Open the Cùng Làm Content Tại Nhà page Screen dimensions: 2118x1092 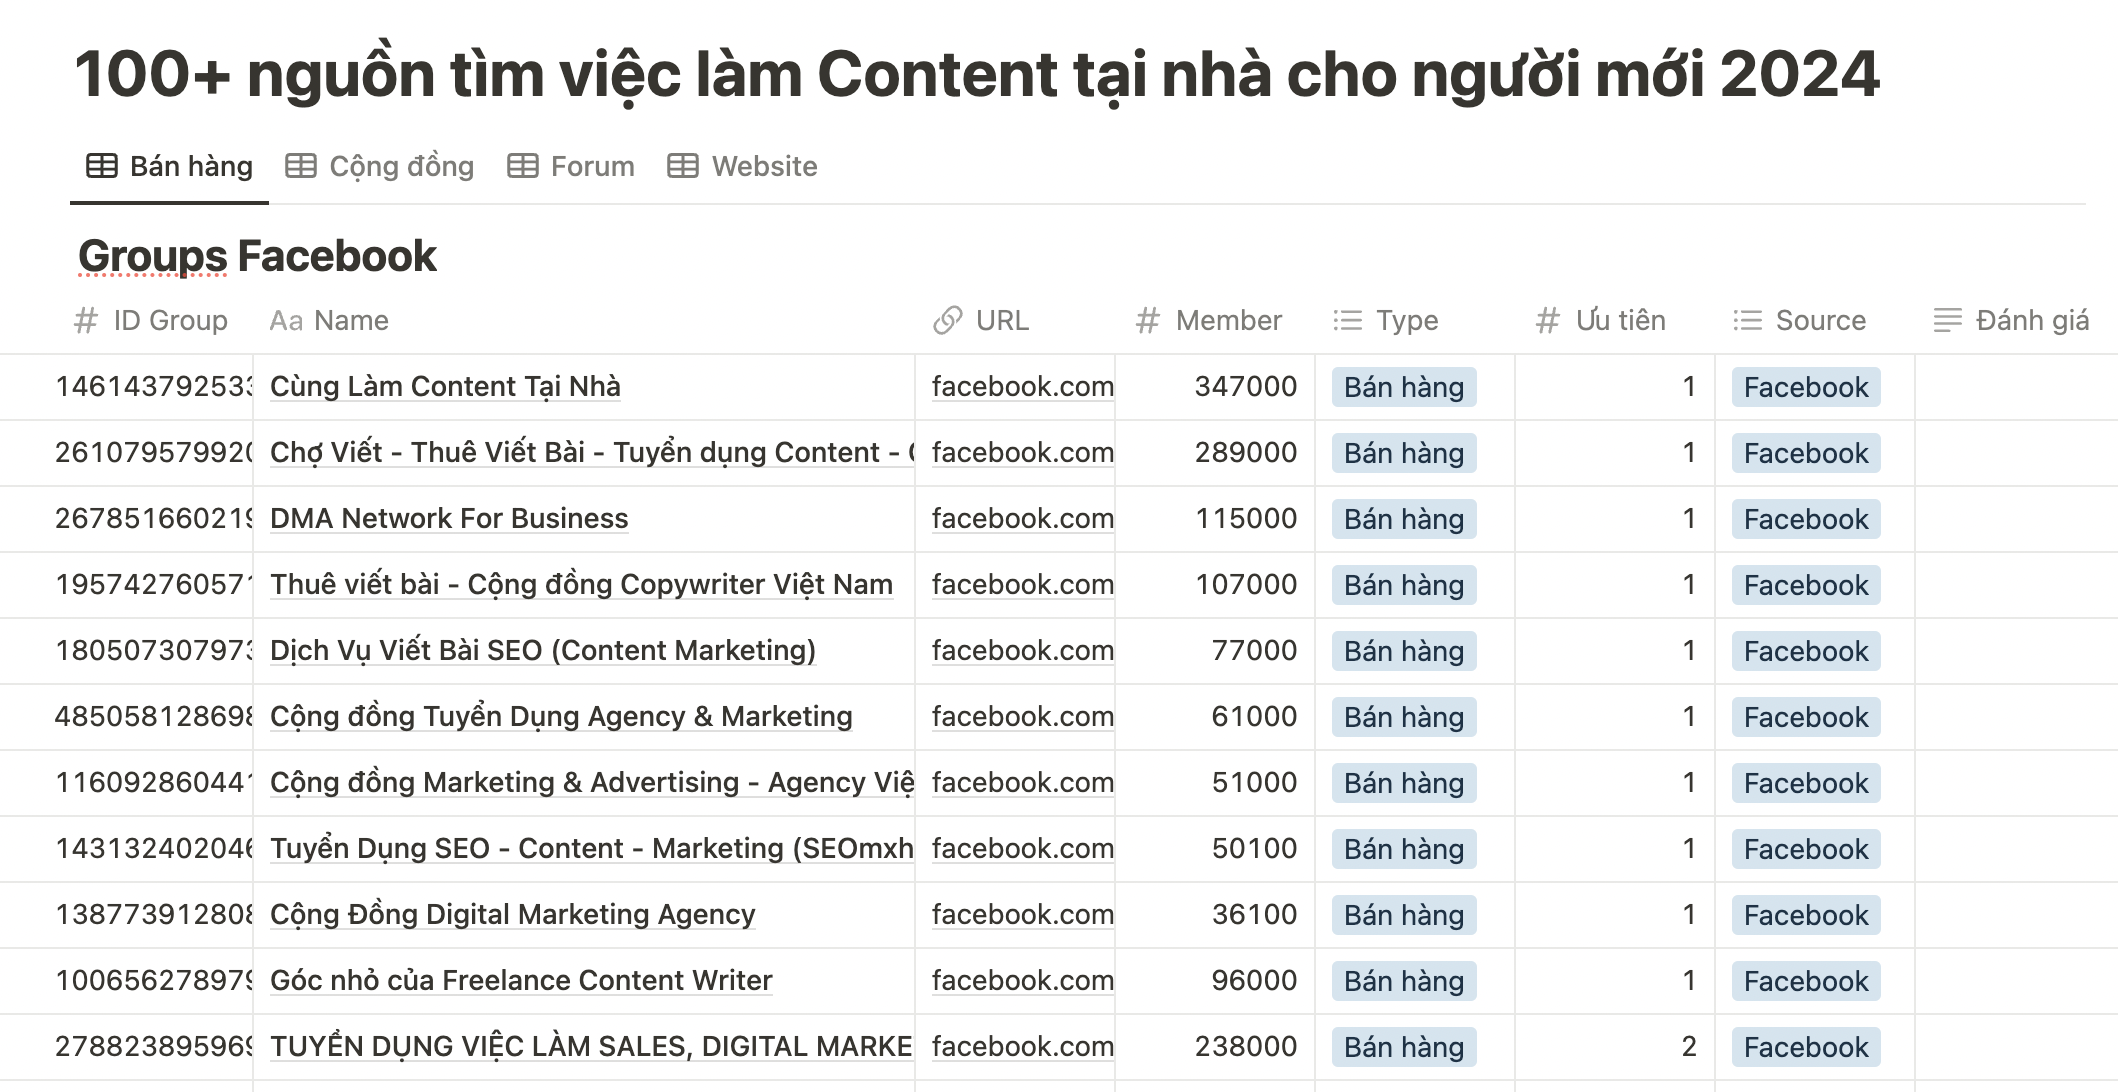445,386
